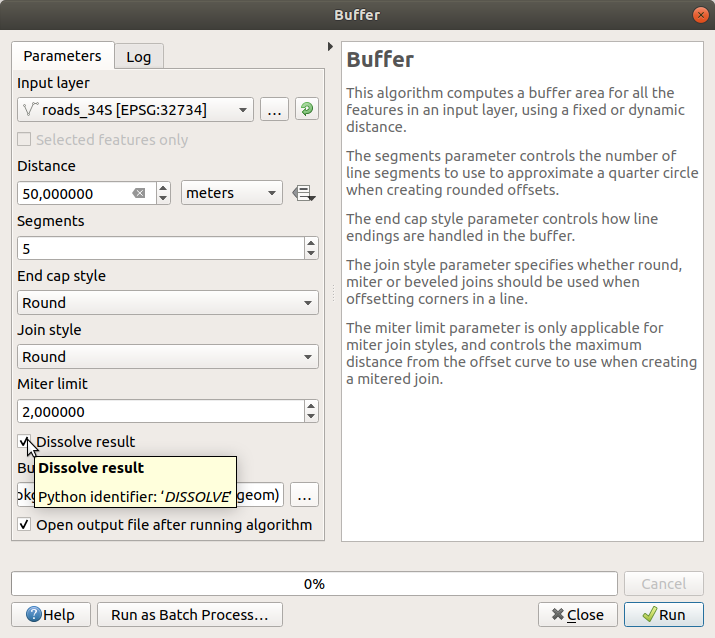The height and width of the screenshot is (638, 715).
Task: Click the browse button next to Input layer
Action: pos(275,110)
